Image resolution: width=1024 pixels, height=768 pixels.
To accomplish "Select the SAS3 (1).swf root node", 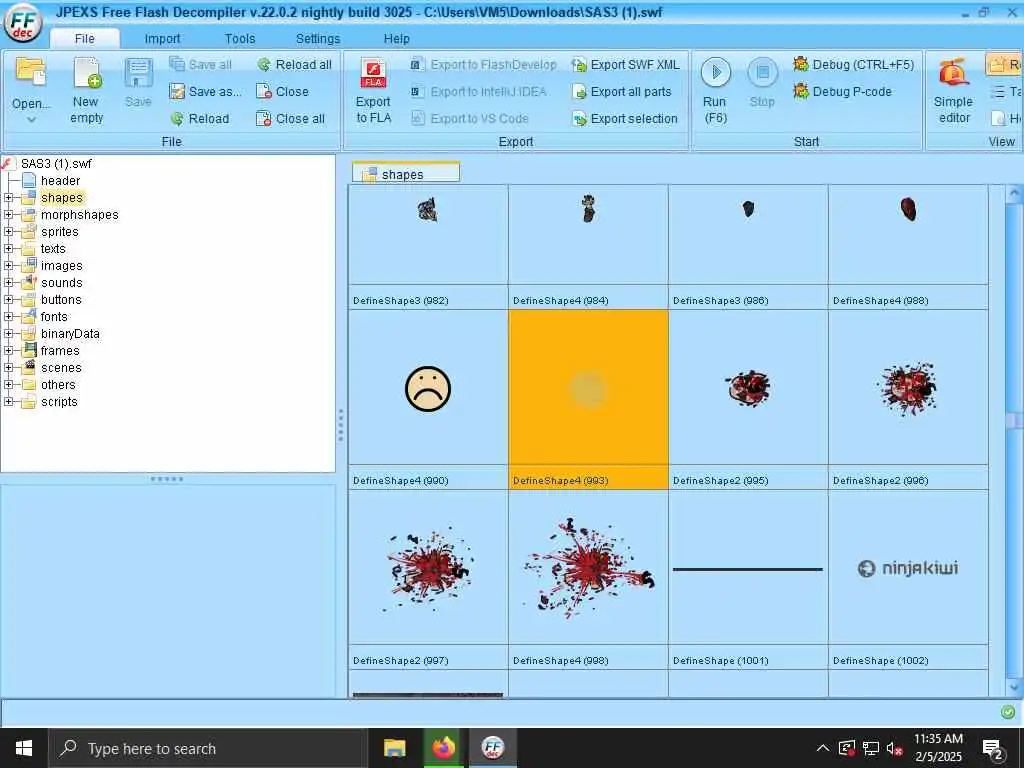I will (x=56, y=163).
